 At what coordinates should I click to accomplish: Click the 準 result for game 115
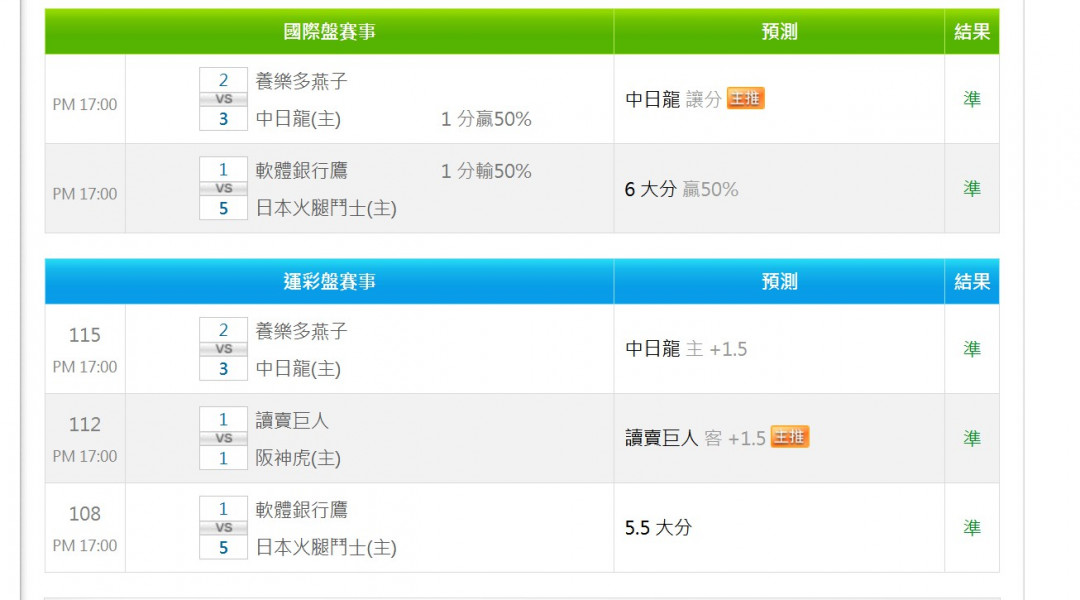tap(971, 349)
